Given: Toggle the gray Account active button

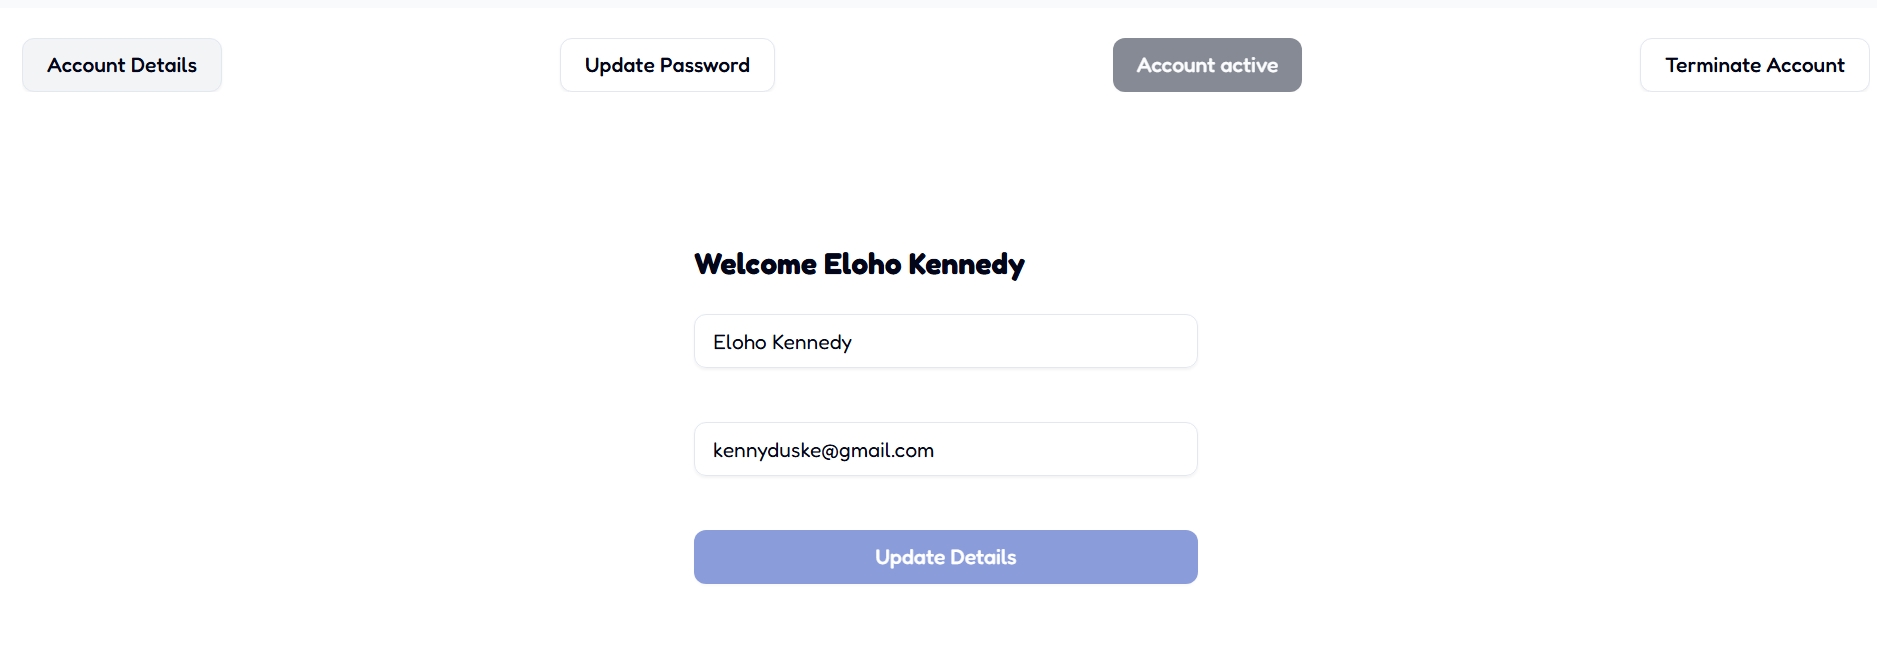Looking at the screenshot, I should click(1207, 65).
